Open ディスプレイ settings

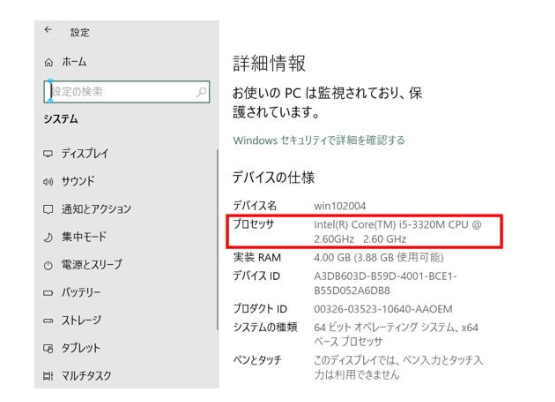[x=85, y=153]
